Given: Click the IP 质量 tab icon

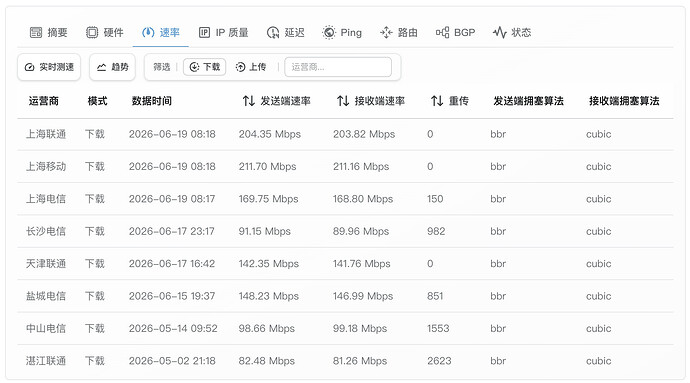Looking at the screenshot, I should click(x=204, y=32).
